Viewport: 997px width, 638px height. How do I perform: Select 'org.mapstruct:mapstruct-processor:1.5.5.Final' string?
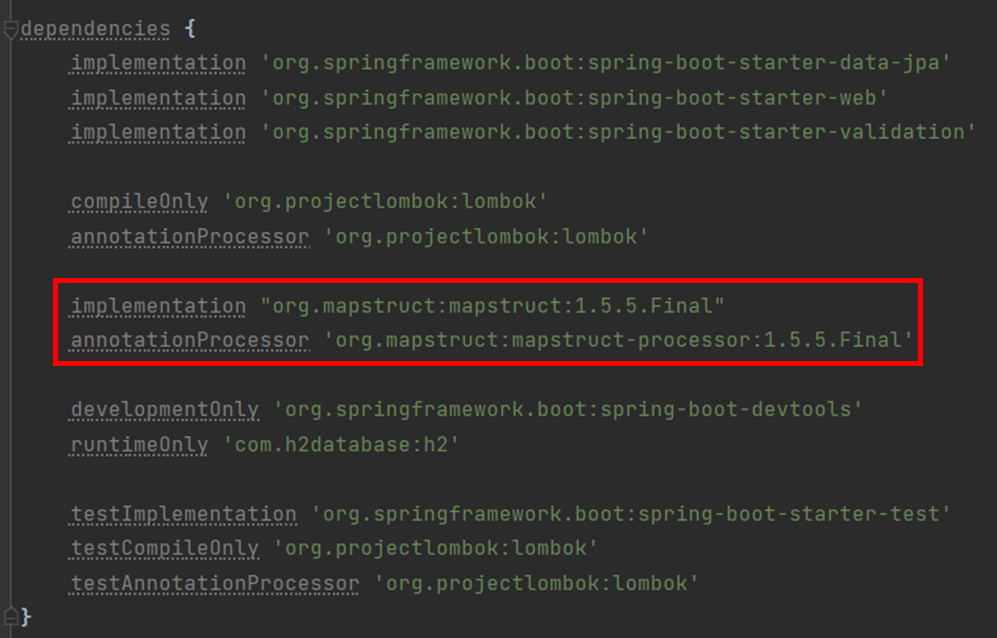tap(619, 340)
